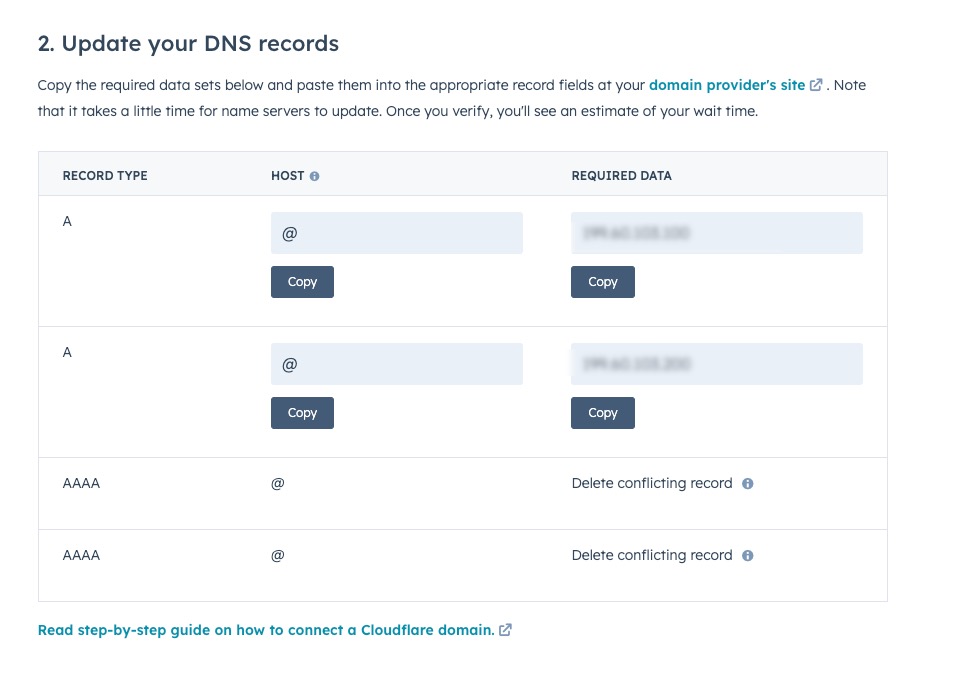Click the second Delete conflicting record text
This screenshot has height=682, width=964.
(x=652, y=555)
